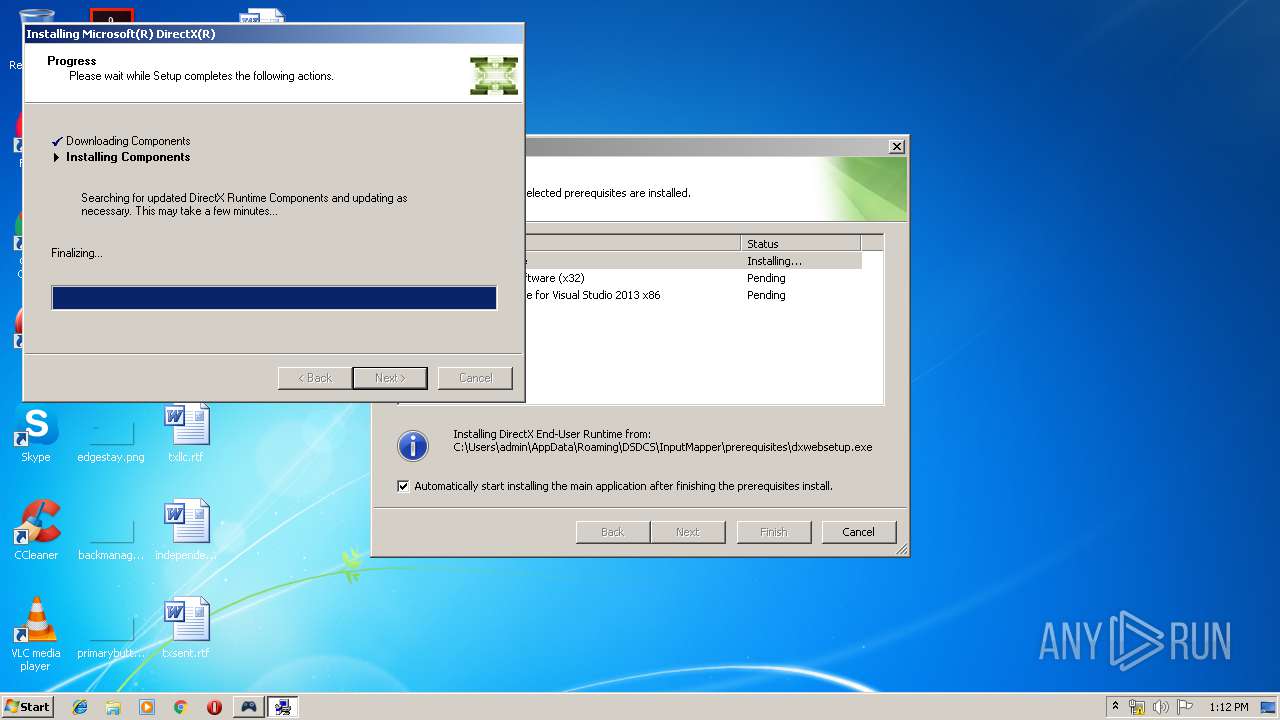Open the CCleaner desktop shortcut
Screen dimensions: 1280x720
(36, 530)
